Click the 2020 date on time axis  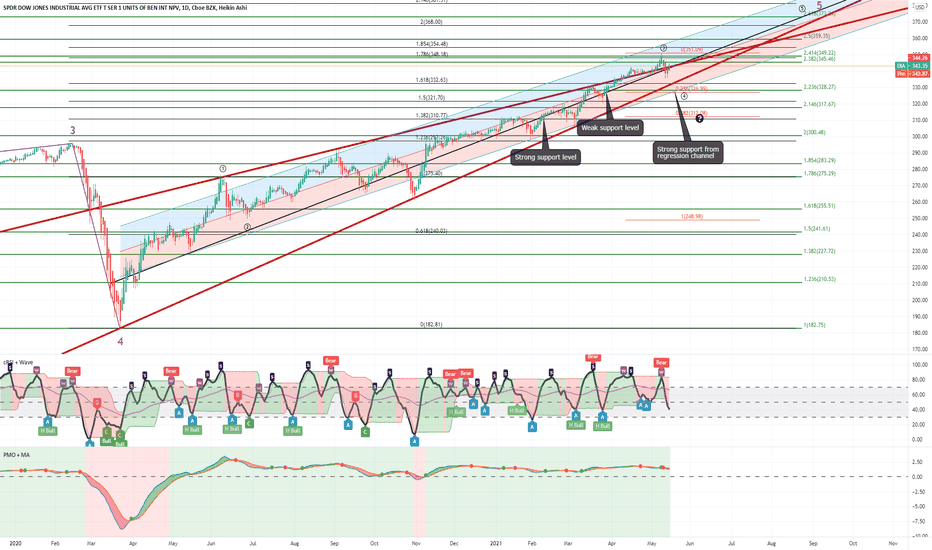click(15, 543)
